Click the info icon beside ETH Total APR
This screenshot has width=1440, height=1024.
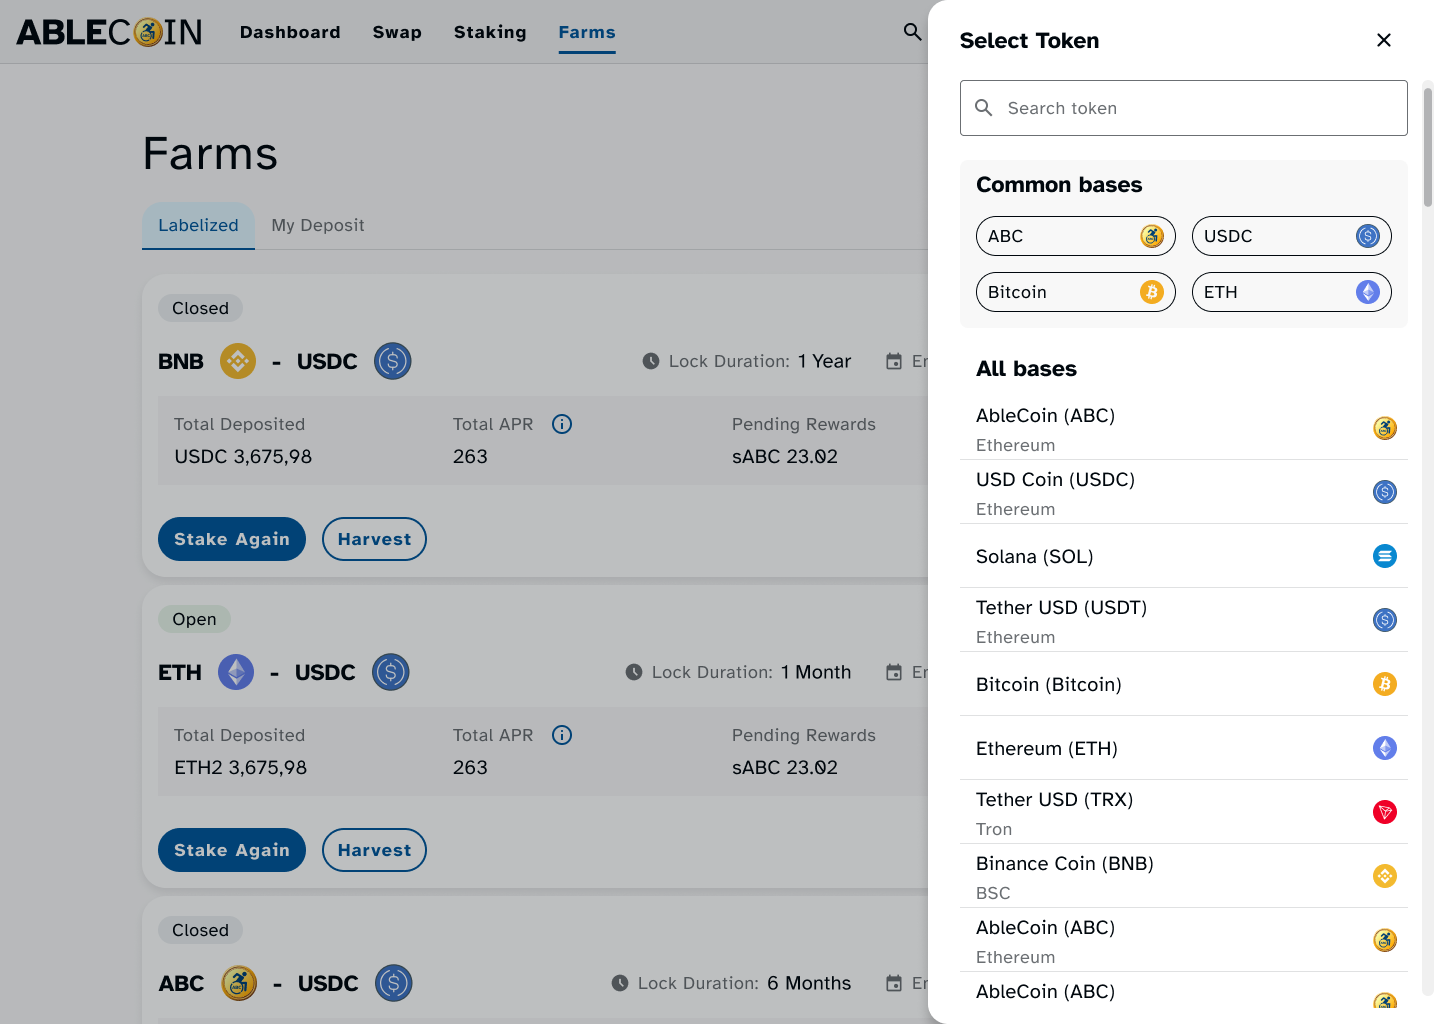tap(562, 735)
